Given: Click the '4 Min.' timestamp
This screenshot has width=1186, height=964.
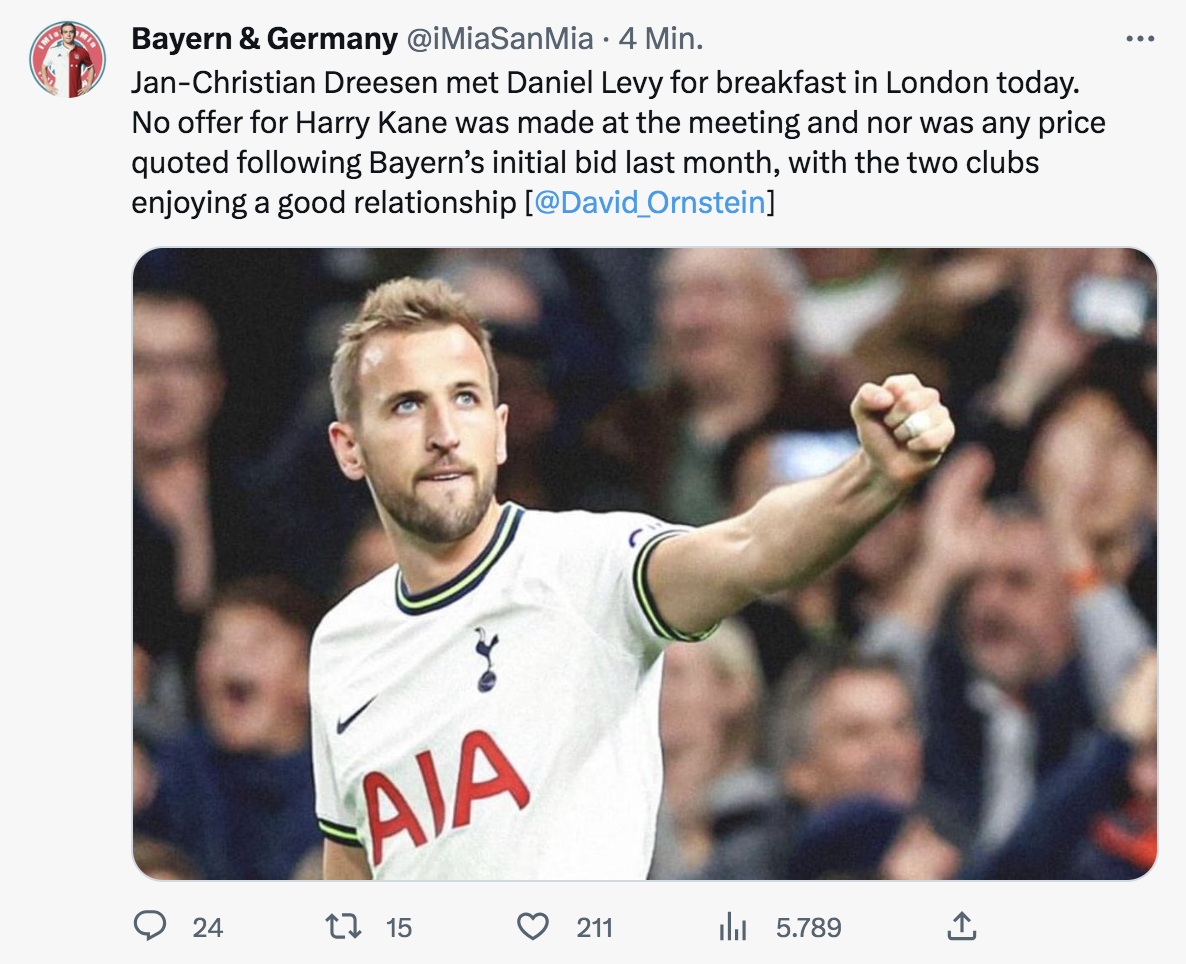Looking at the screenshot, I should coord(661,39).
